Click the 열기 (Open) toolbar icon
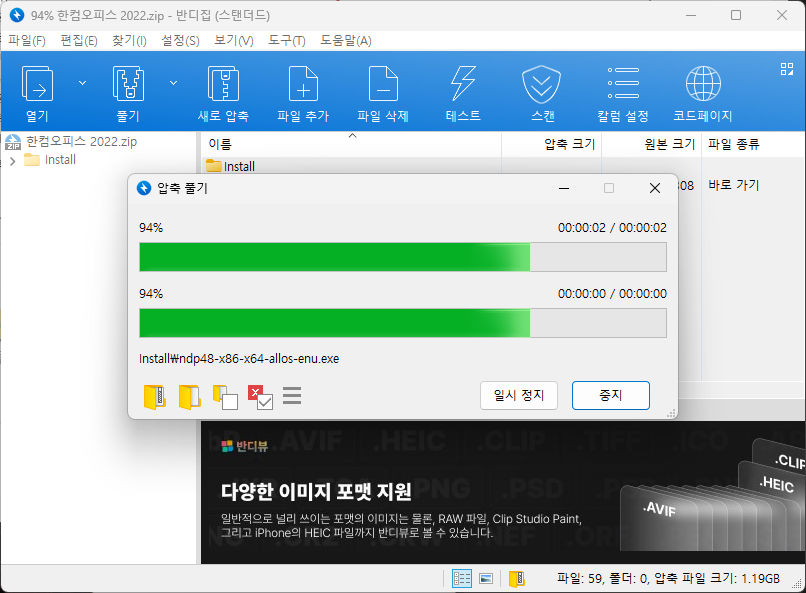Viewport: 806px width, 593px height. click(x=37, y=84)
